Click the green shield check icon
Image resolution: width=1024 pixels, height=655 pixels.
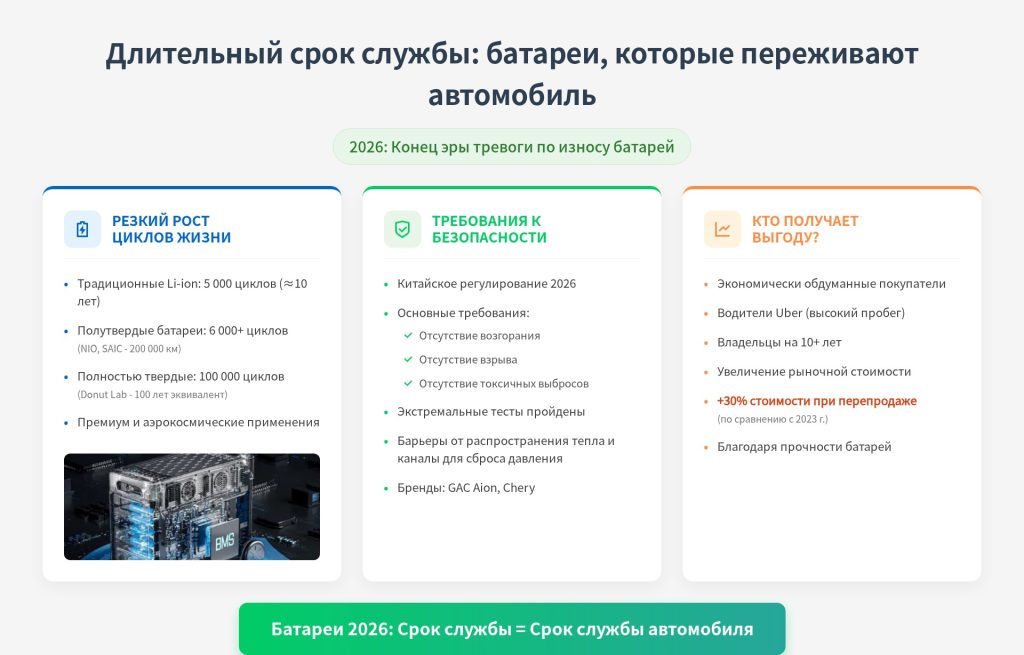point(402,229)
